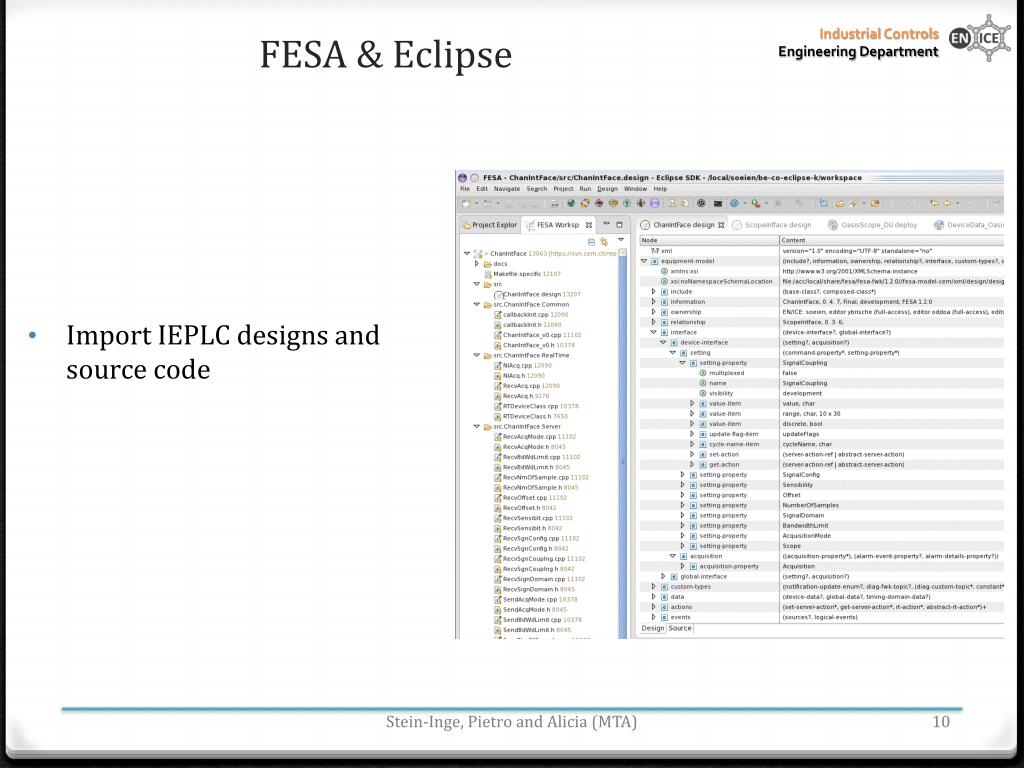Screen dimensions: 1024x768
Task: Select the Design tab at editor bottom
Action: [652, 628]
